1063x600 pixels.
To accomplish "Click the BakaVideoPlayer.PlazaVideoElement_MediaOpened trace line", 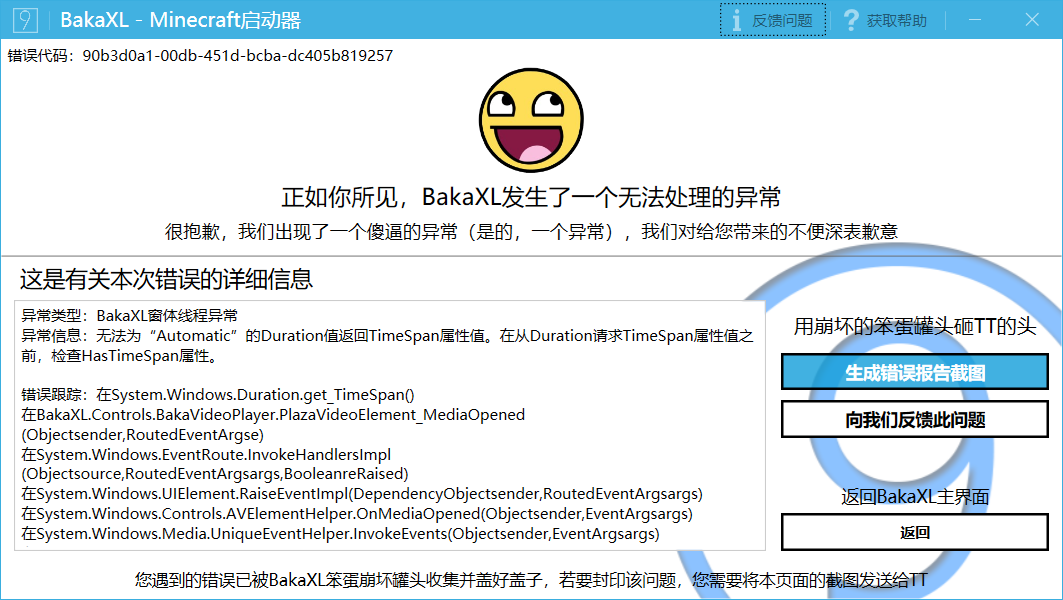I will coord(273,424).
